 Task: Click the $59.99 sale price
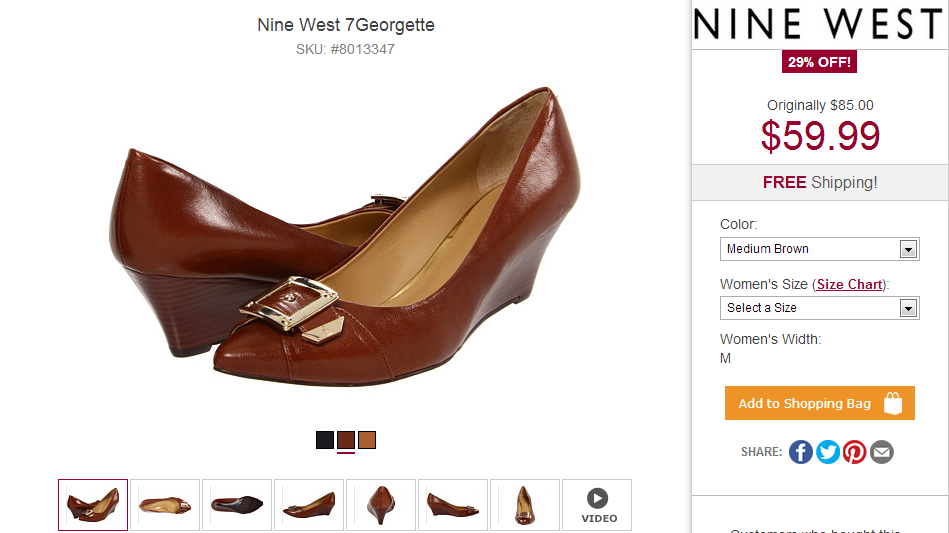point(820,136)
